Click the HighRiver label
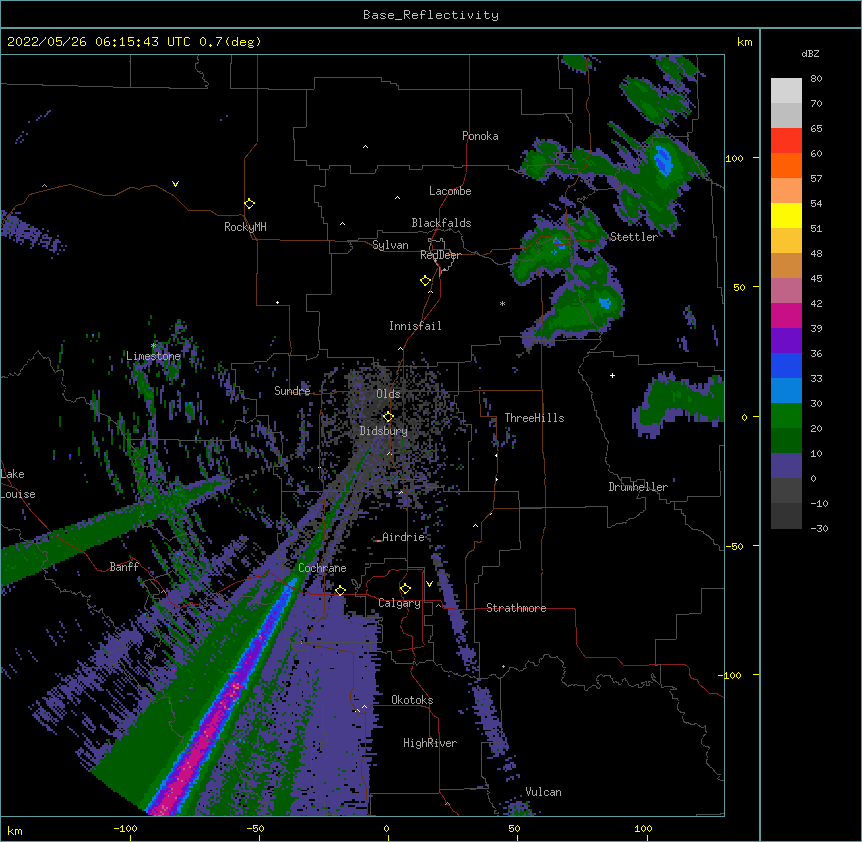Viewport: 862px width, 842px height. pyautogui.click(x=430, y=743)
